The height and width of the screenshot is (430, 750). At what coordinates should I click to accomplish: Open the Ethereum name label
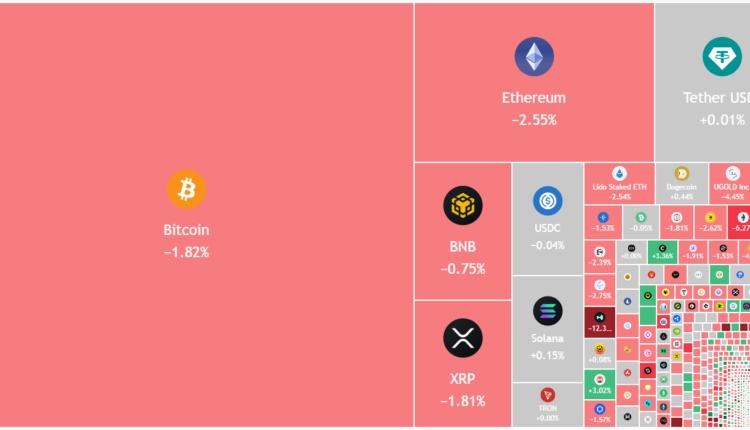click(534, 98)
